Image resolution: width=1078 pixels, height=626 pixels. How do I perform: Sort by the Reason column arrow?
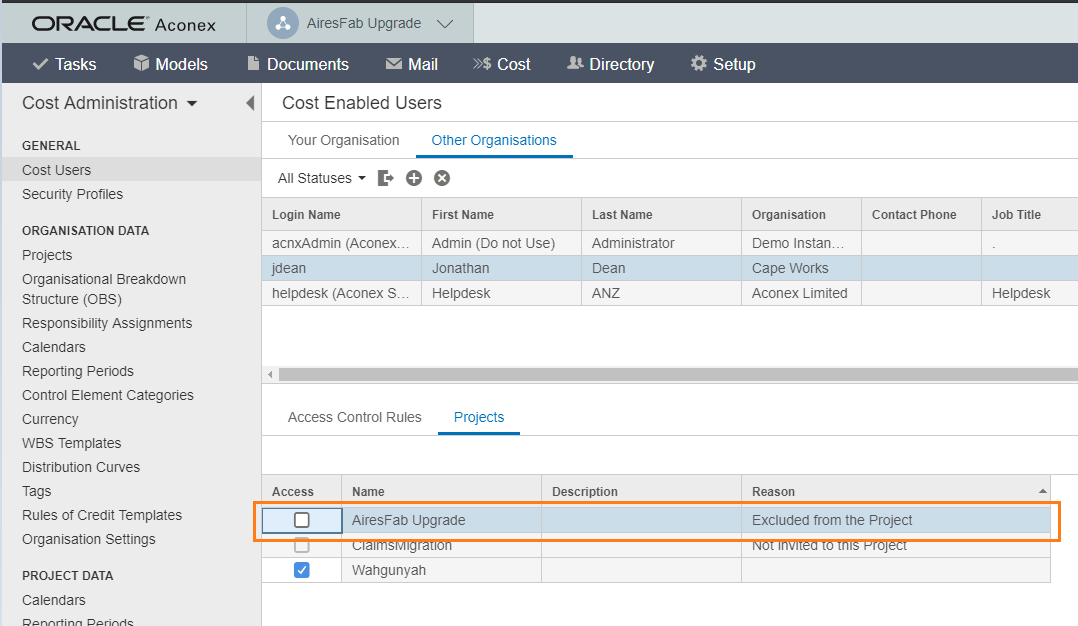coord(1042,491)
